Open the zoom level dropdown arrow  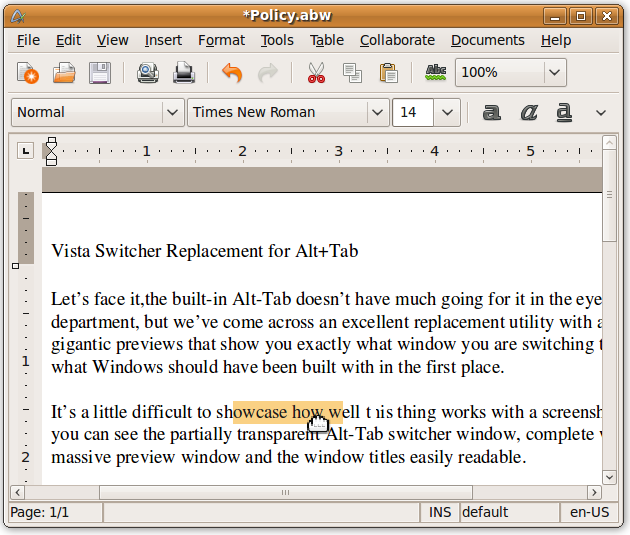pos(554,72)
